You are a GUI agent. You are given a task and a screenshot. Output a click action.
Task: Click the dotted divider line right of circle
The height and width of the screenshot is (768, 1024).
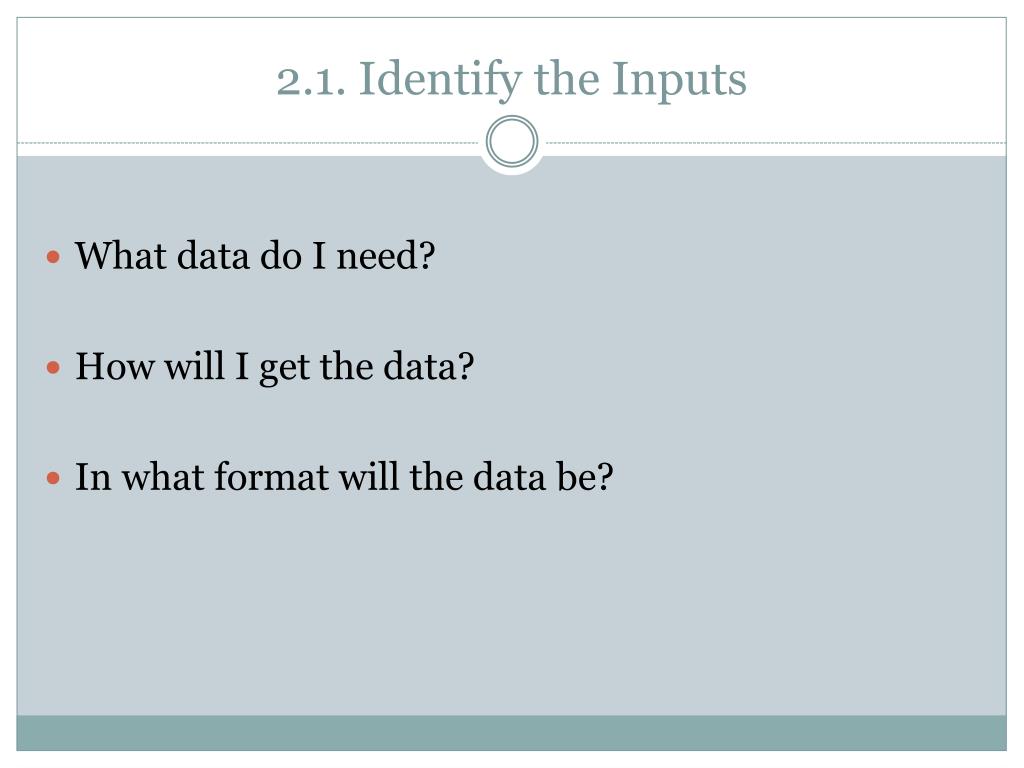click(776, 142)
